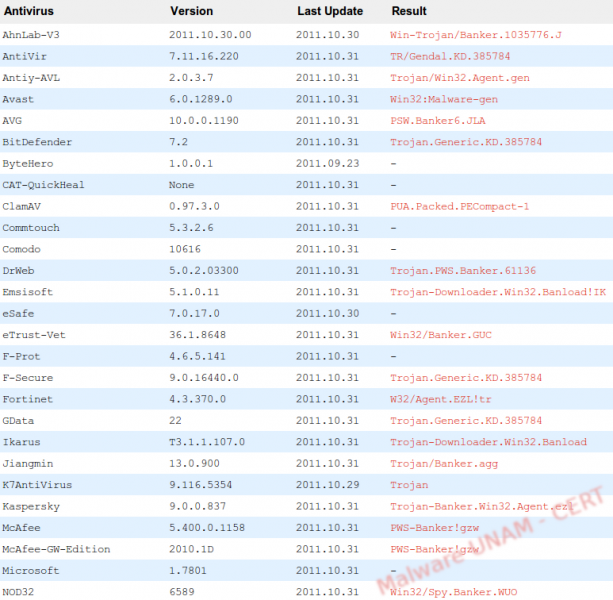Select CAT-QuickHeal version None

click(181, 185)
